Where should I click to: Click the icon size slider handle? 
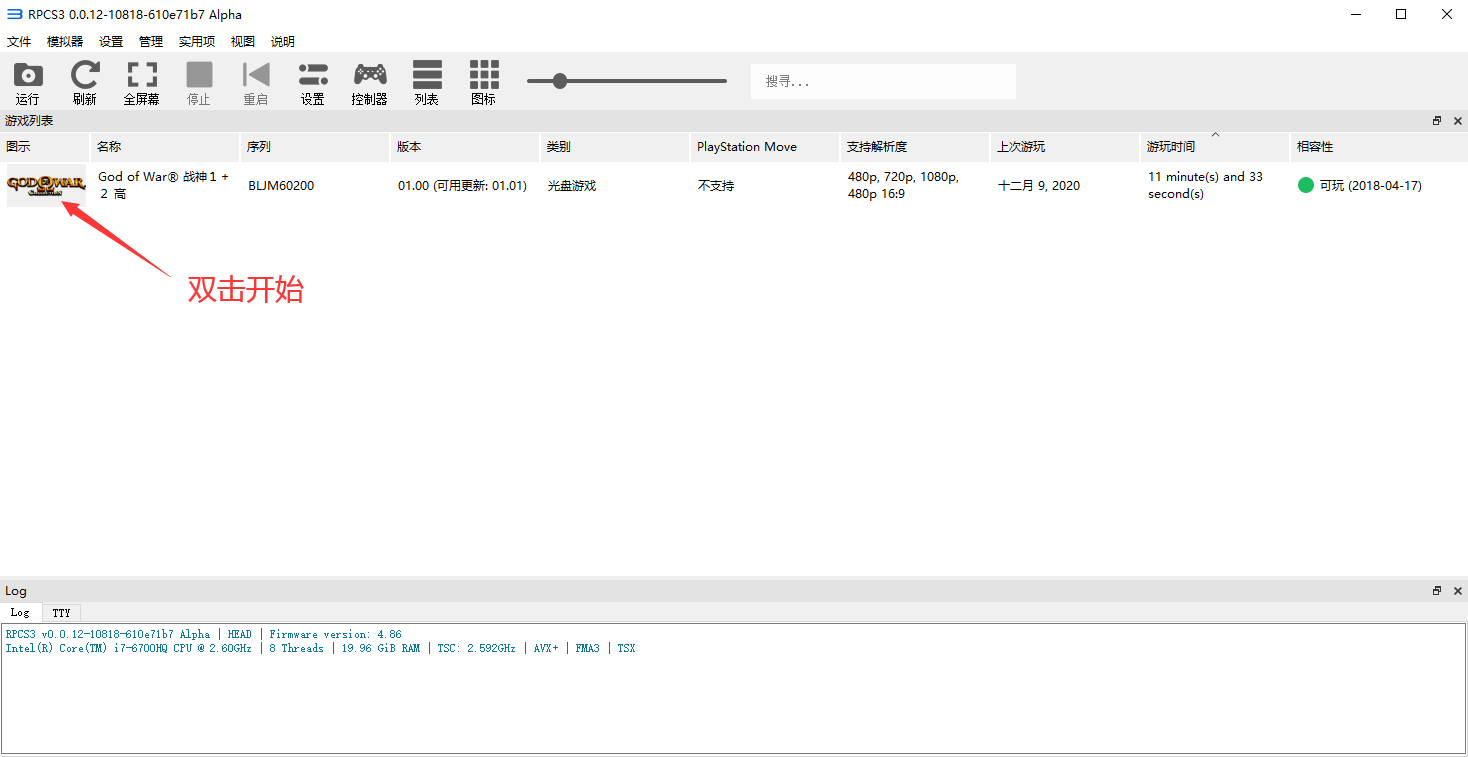[x=560, y=81]
